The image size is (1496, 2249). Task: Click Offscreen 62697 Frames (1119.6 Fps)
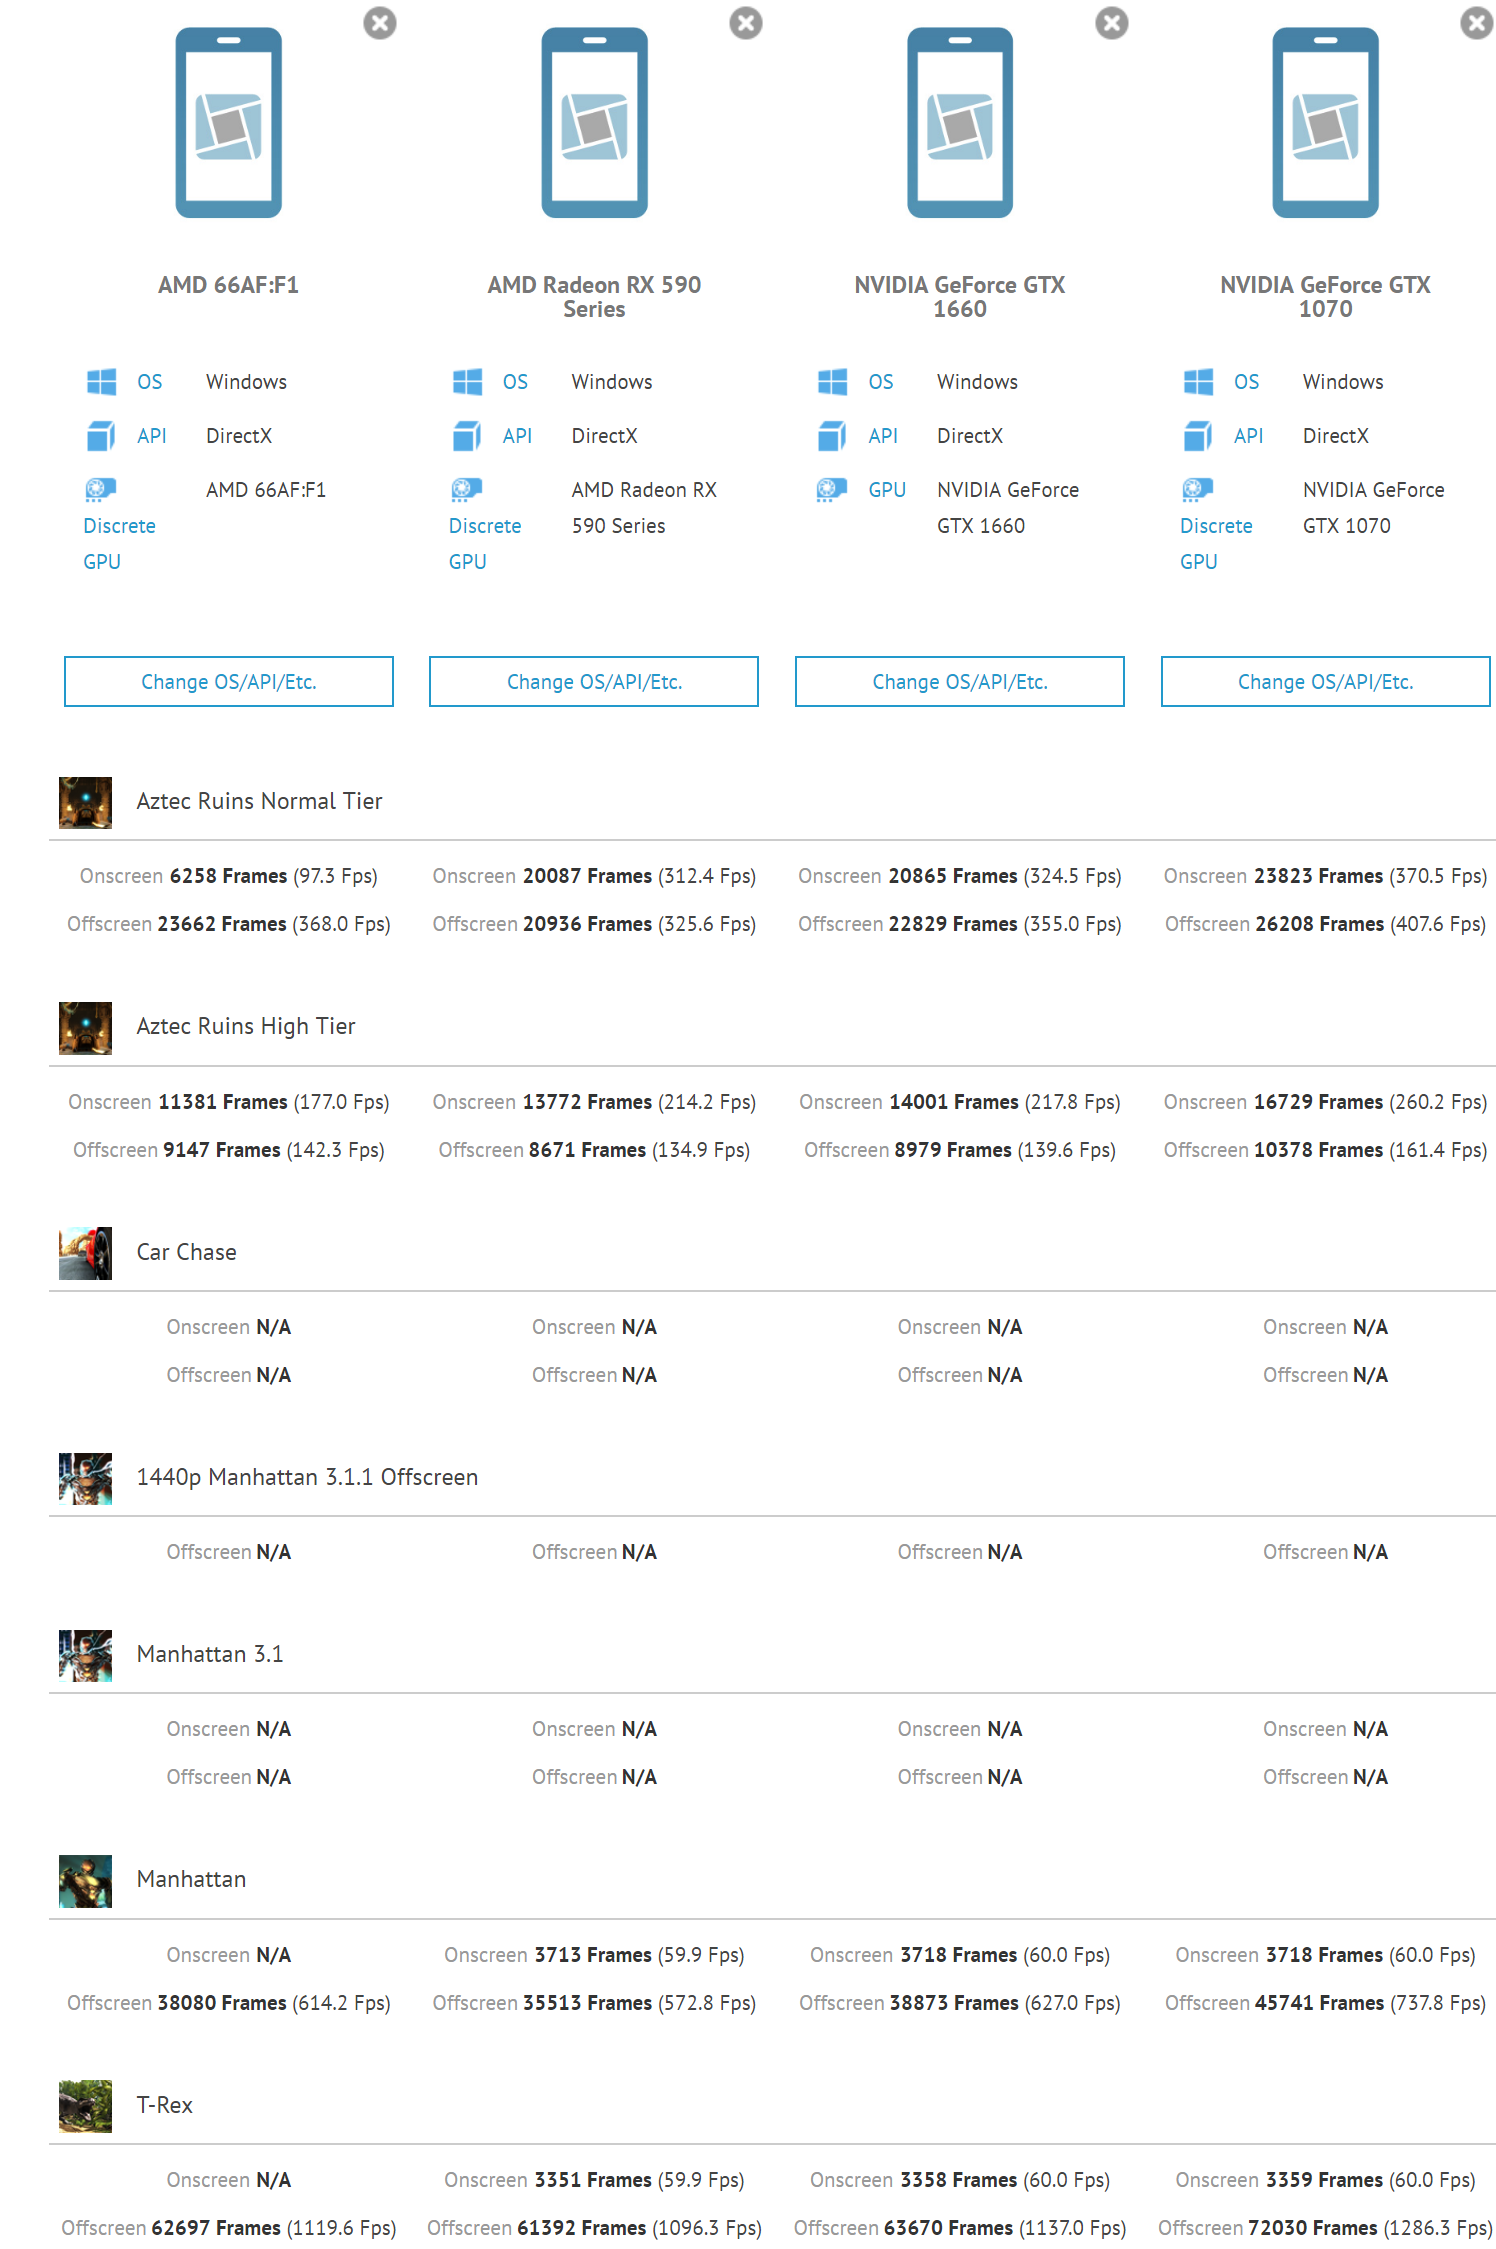229,2228
